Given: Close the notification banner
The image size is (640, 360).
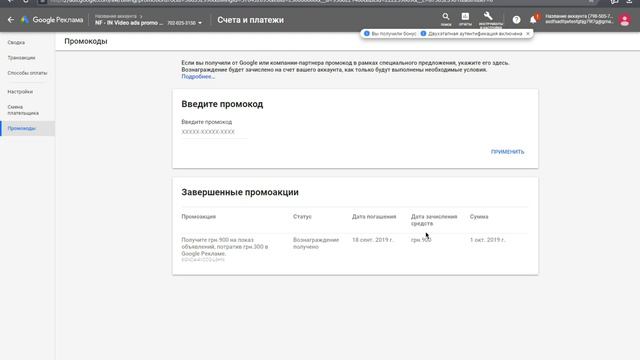Looking at the screenshot, I should (x=528, y=34).
